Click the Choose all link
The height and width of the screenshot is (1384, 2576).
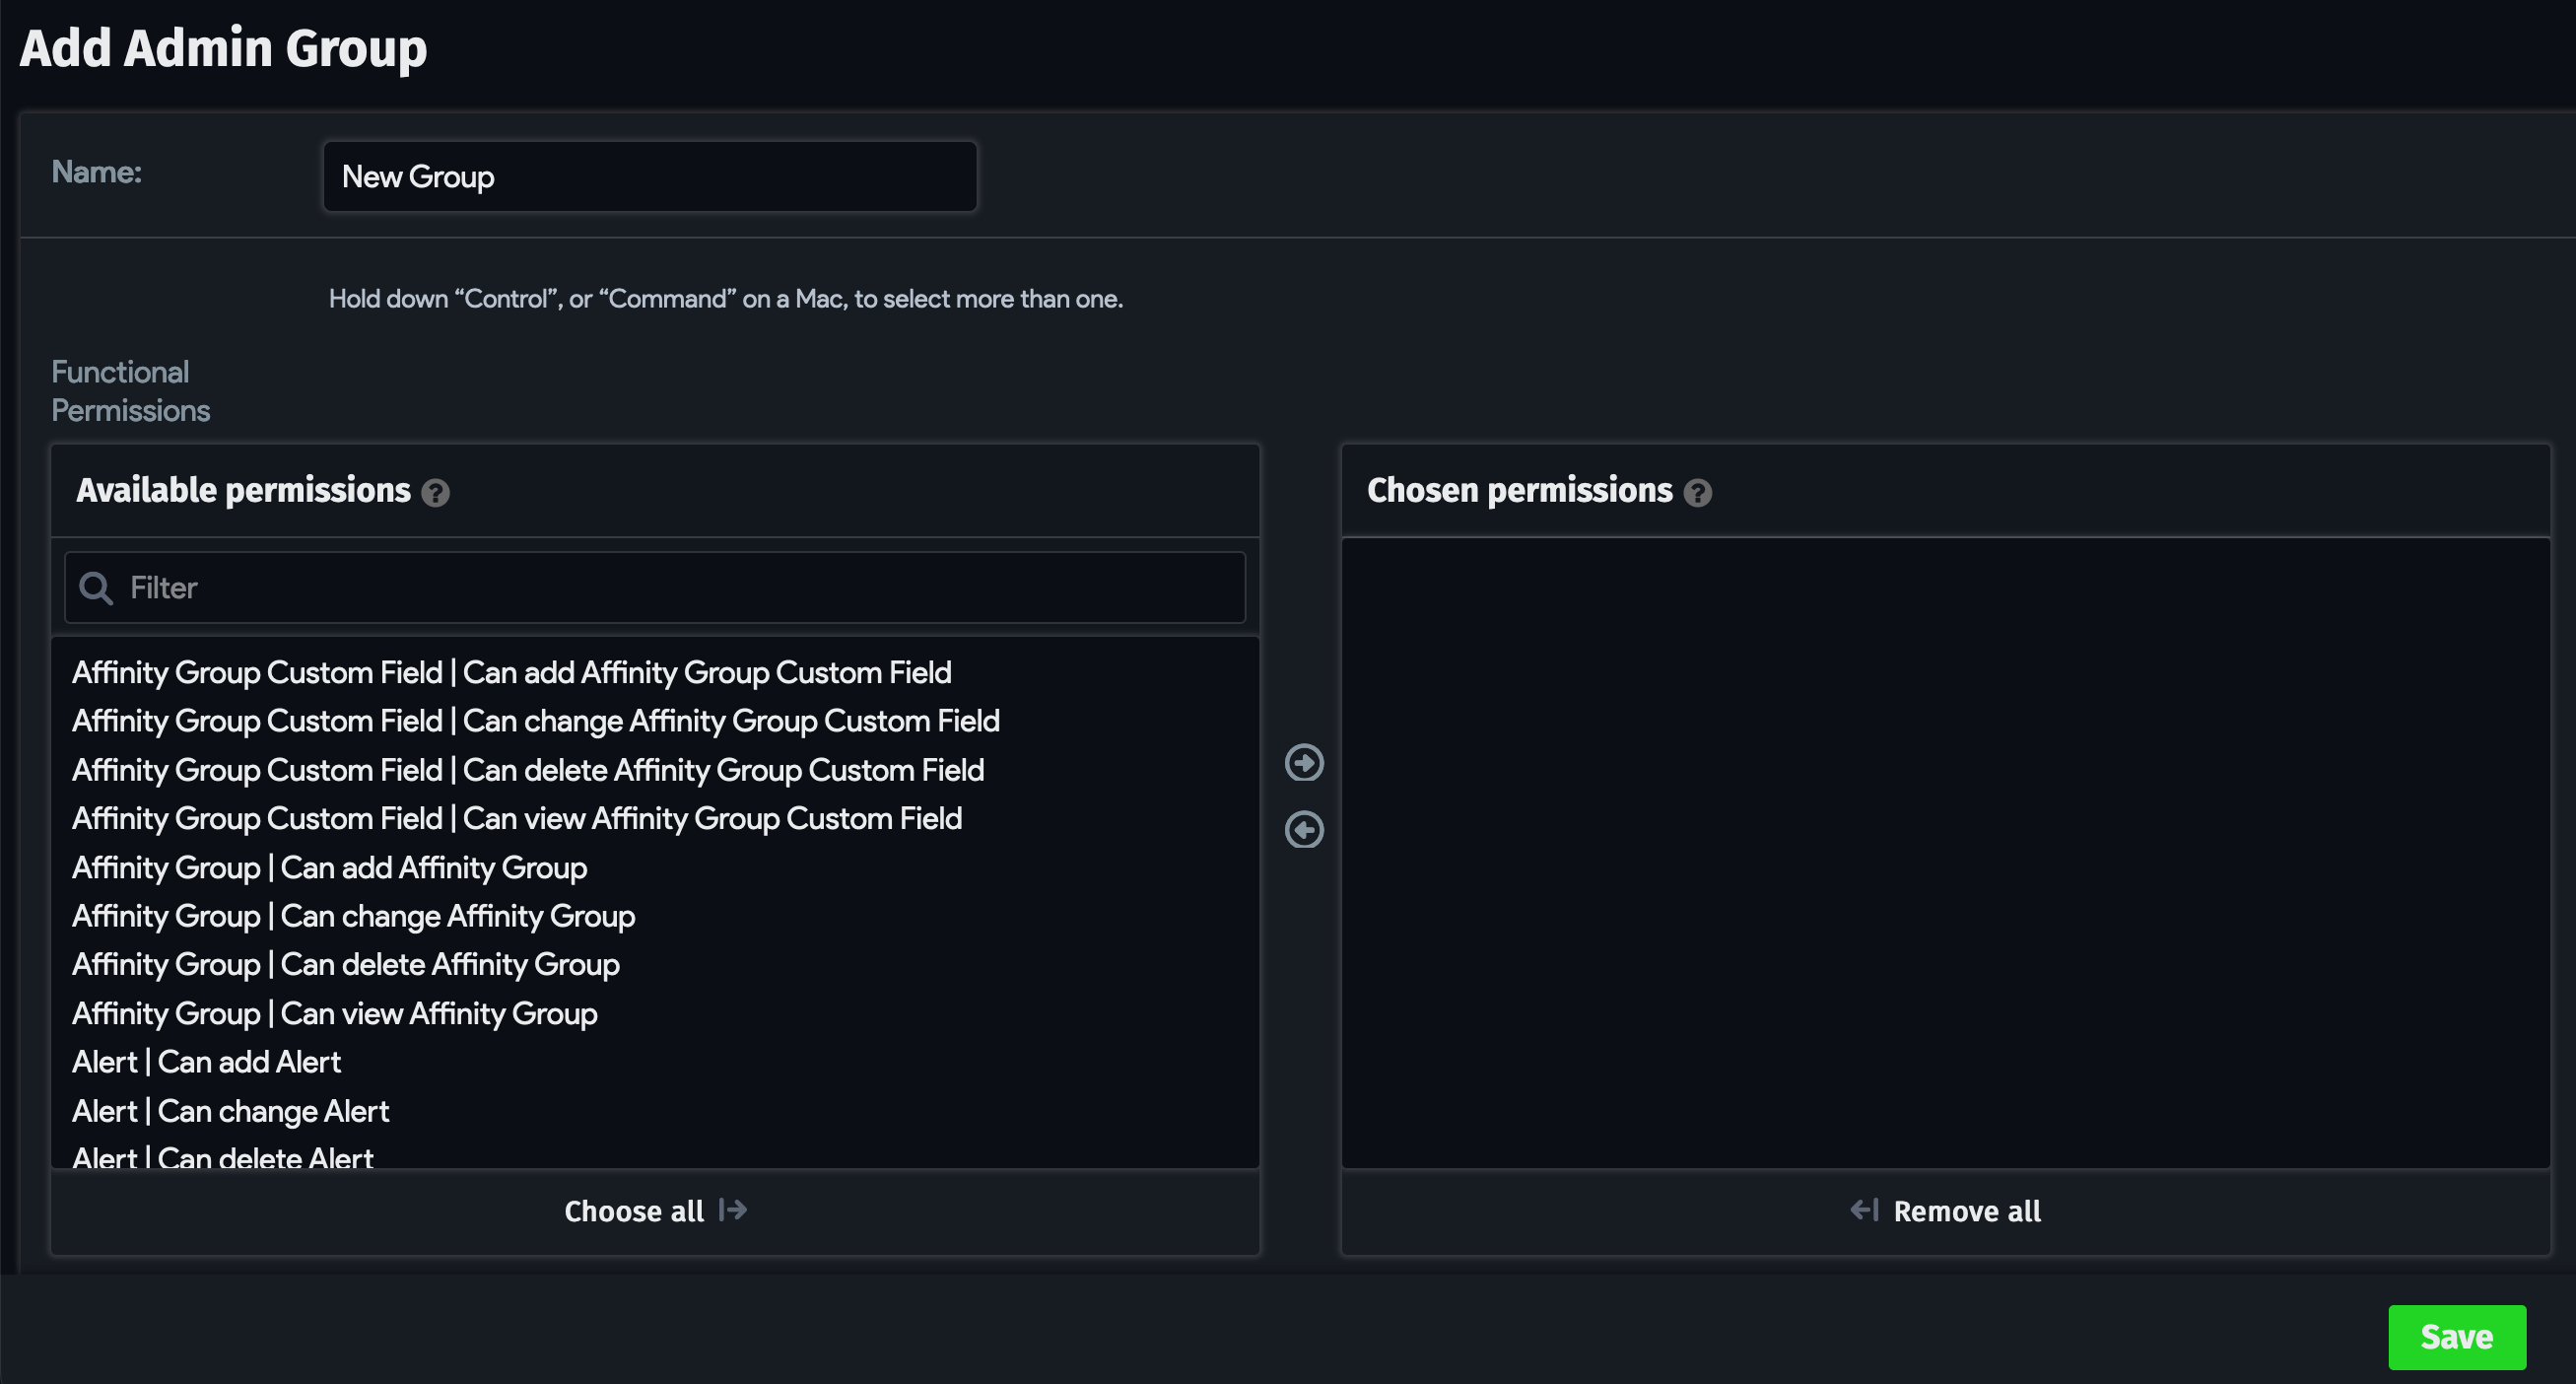pos(632,1210)
